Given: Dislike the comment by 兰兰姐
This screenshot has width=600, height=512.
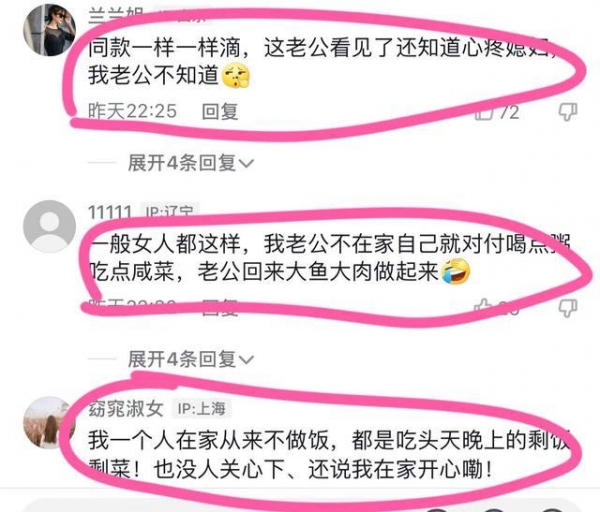Looking at the screenshot, I should coord(567,112).
